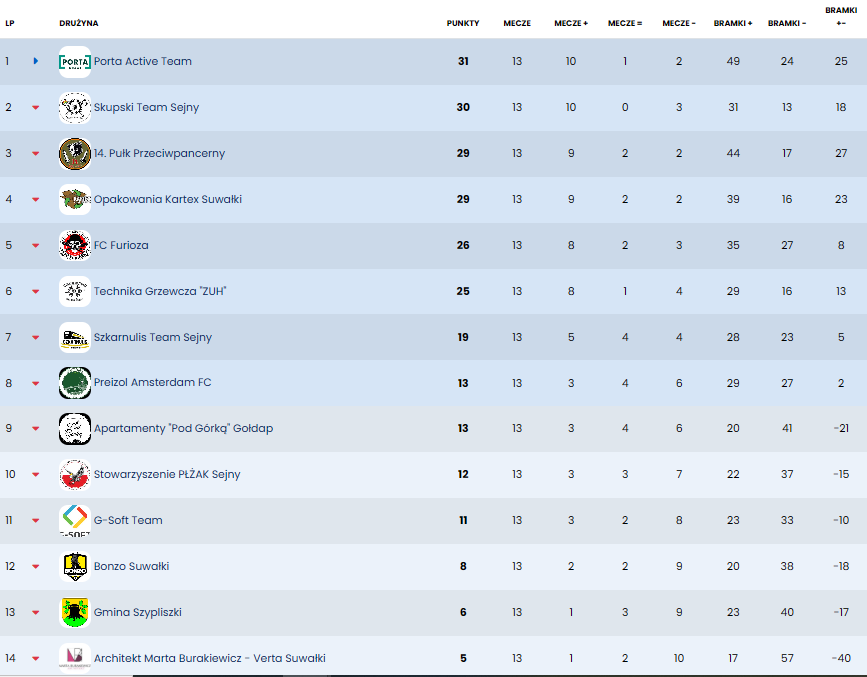Sort by MECZE = draws column header
This screenshot has height=677, width=867.
pos(625,23)
